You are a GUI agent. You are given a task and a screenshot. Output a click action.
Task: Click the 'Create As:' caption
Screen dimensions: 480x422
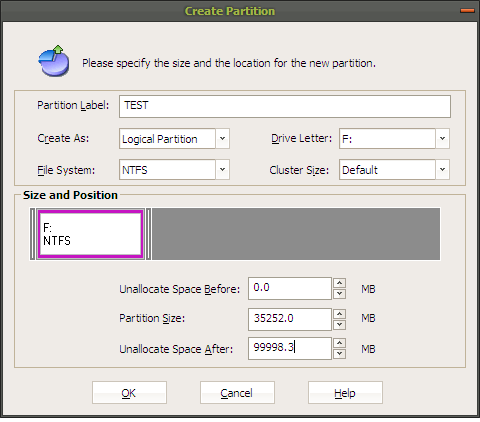[x=63, y=138]
